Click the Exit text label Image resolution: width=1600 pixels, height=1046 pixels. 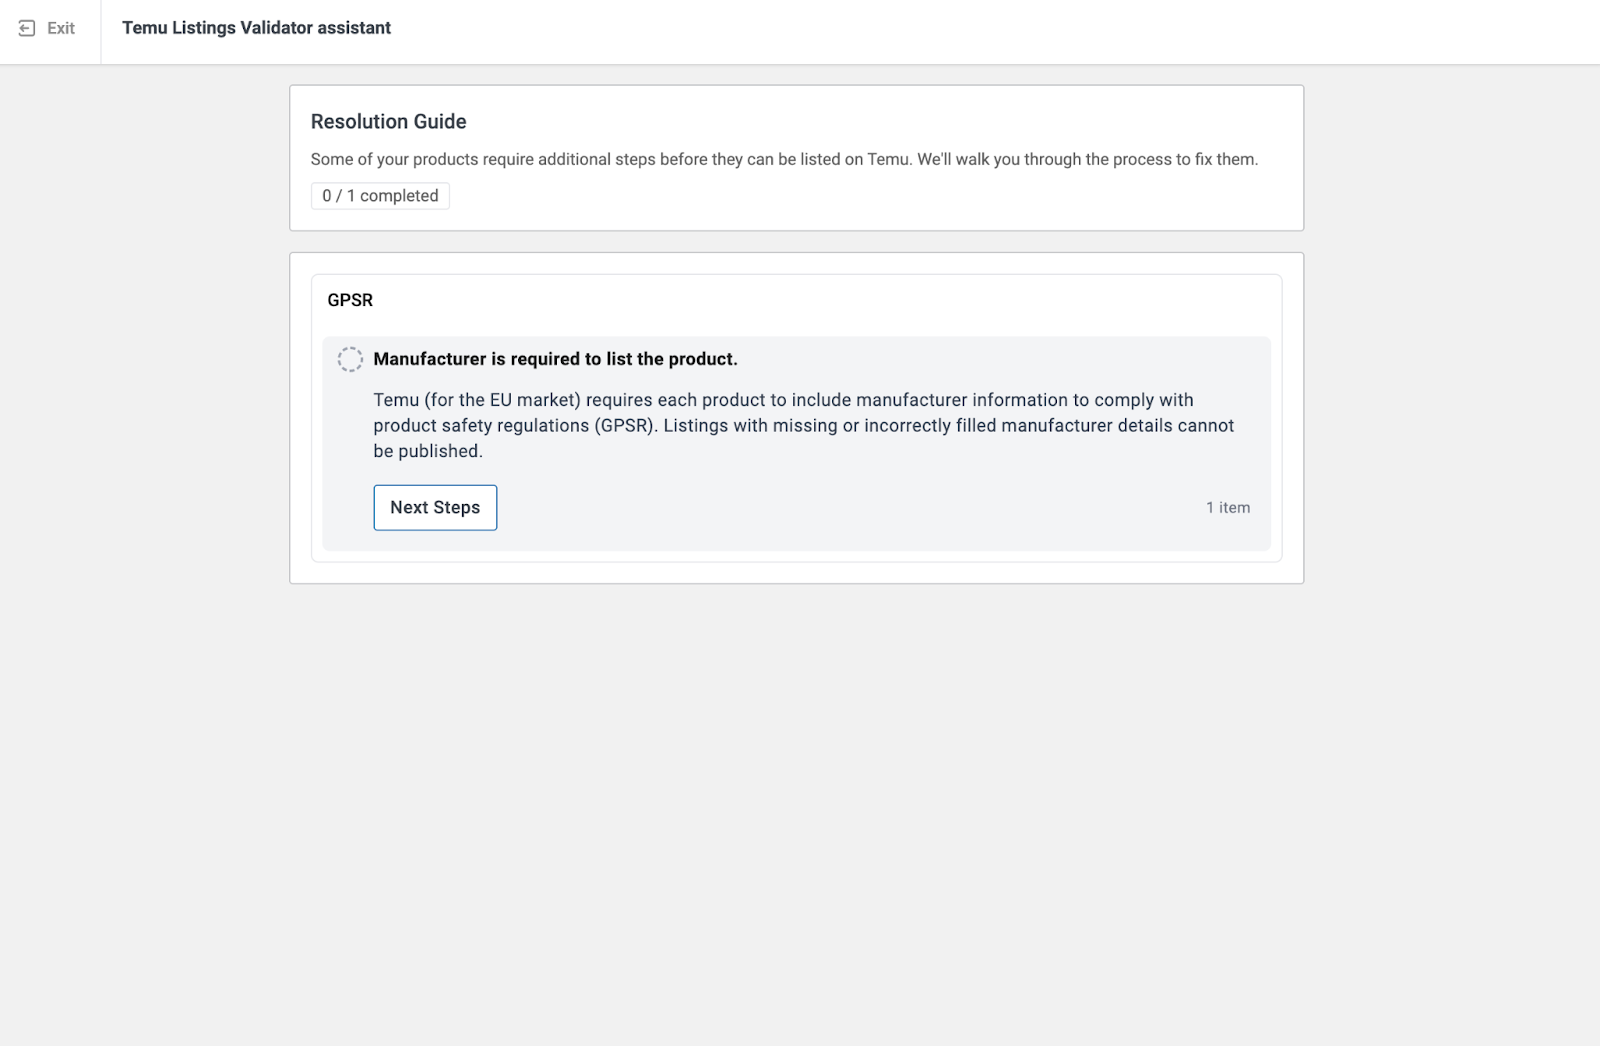click(61, 29)
